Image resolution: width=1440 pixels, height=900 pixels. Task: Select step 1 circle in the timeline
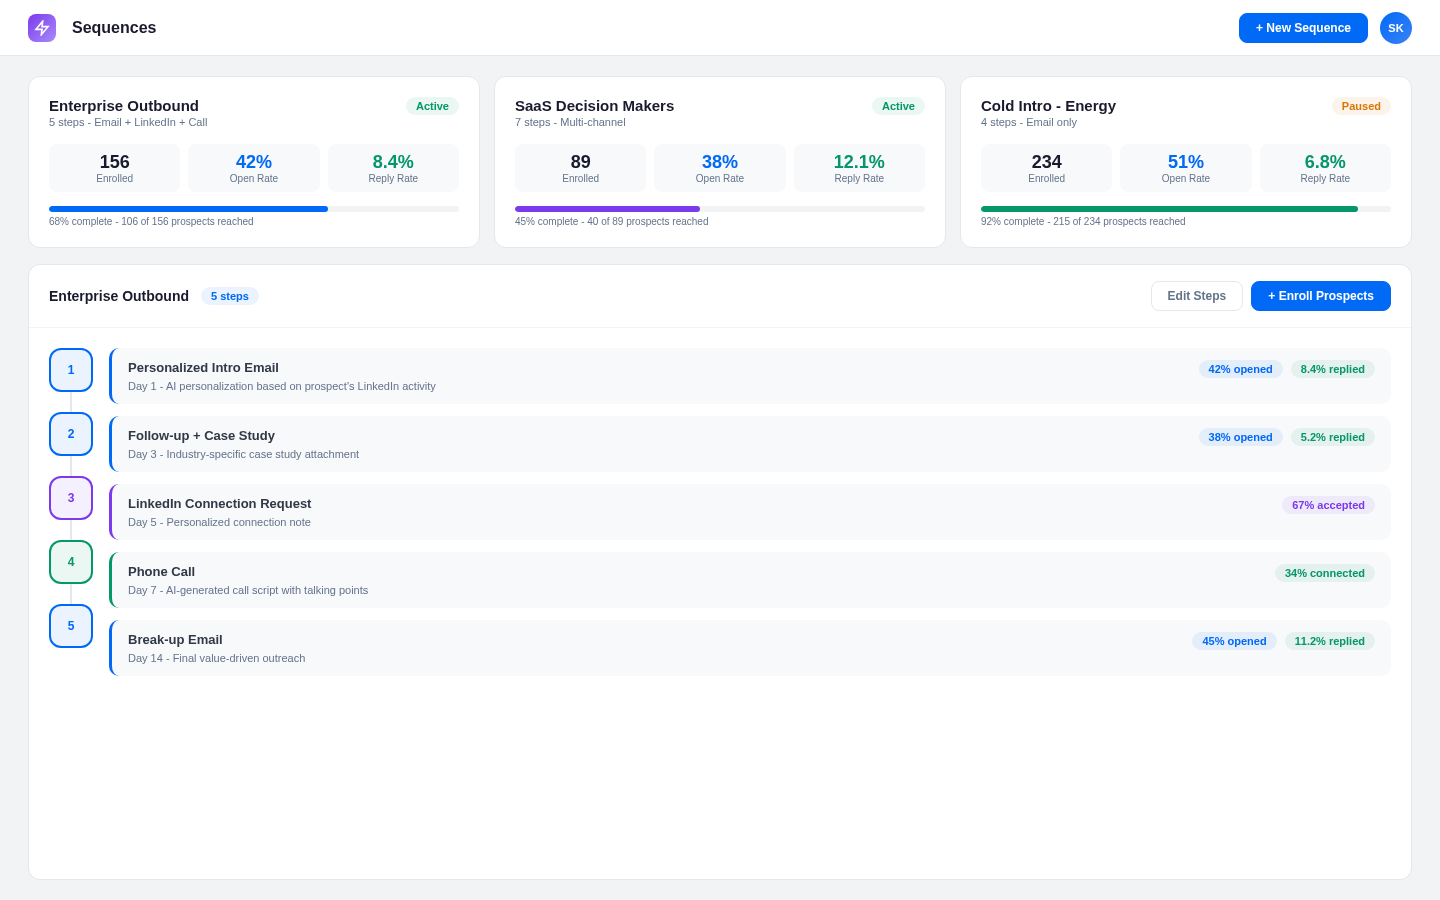pyautogui.click(x=71, y=370)
